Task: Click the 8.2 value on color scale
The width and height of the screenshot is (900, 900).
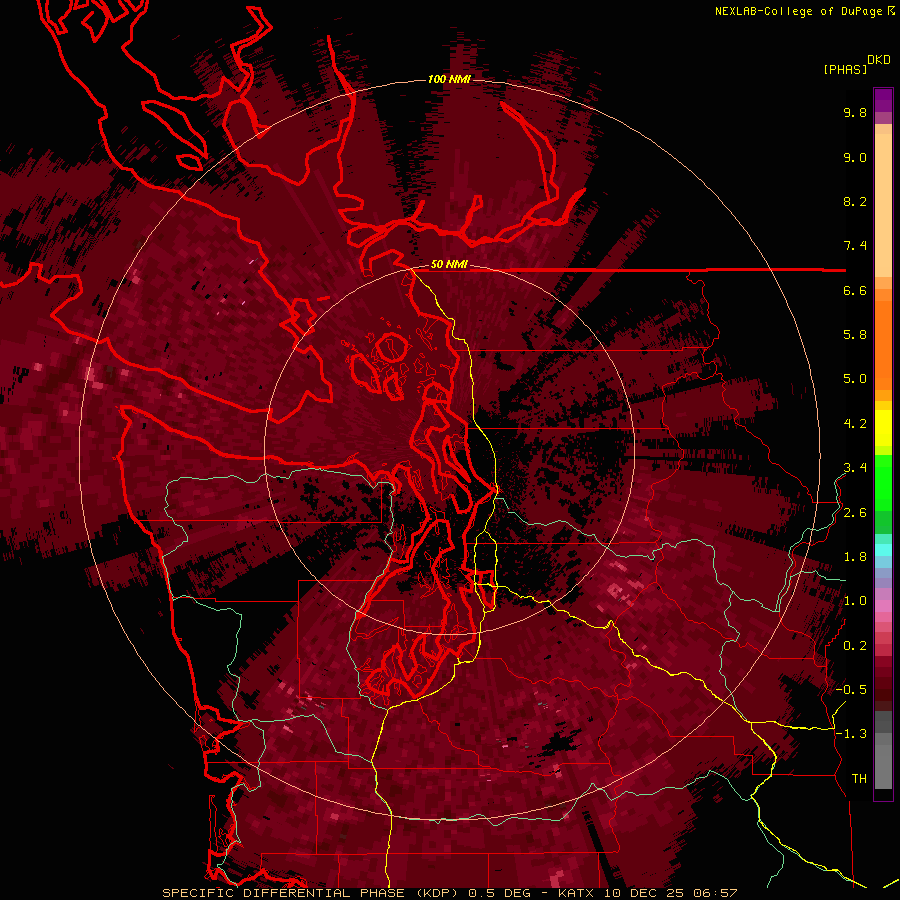Action: pyautogui.click(x=855, y=201)
